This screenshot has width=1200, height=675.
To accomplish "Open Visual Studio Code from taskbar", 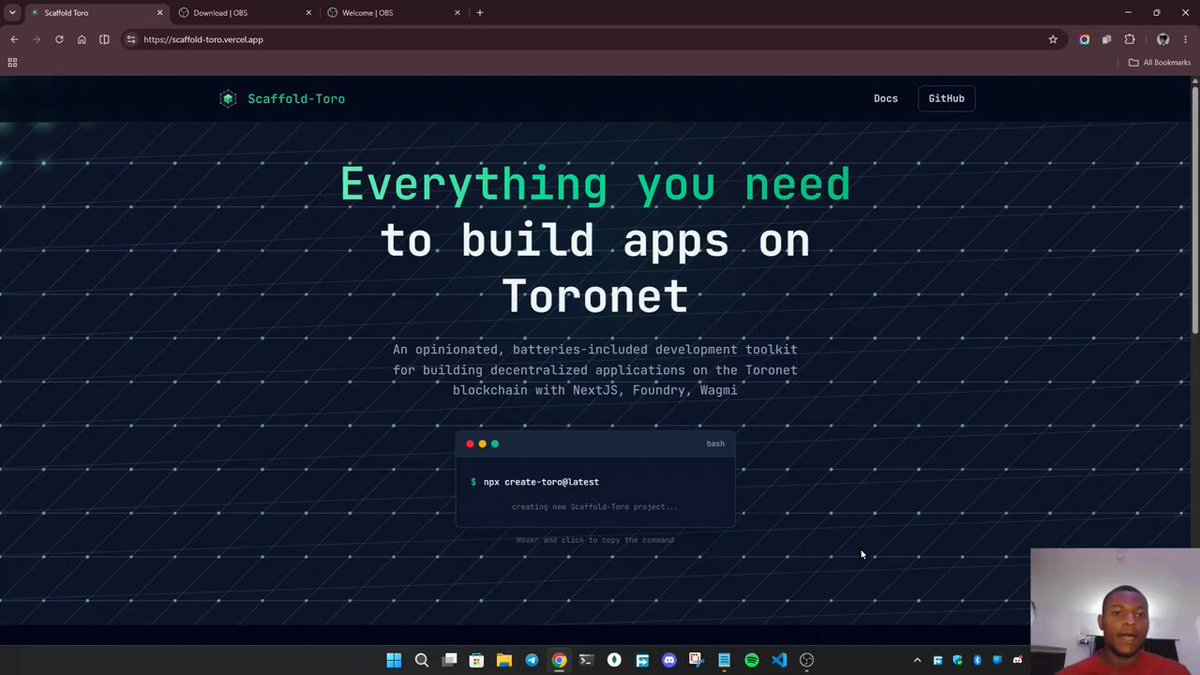I will [x=779, y=660].
